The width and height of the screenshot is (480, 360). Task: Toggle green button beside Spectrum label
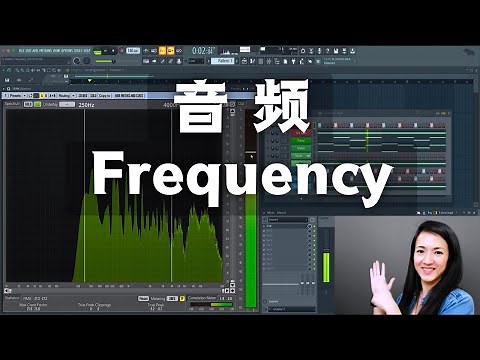click(x=37, y=104)
